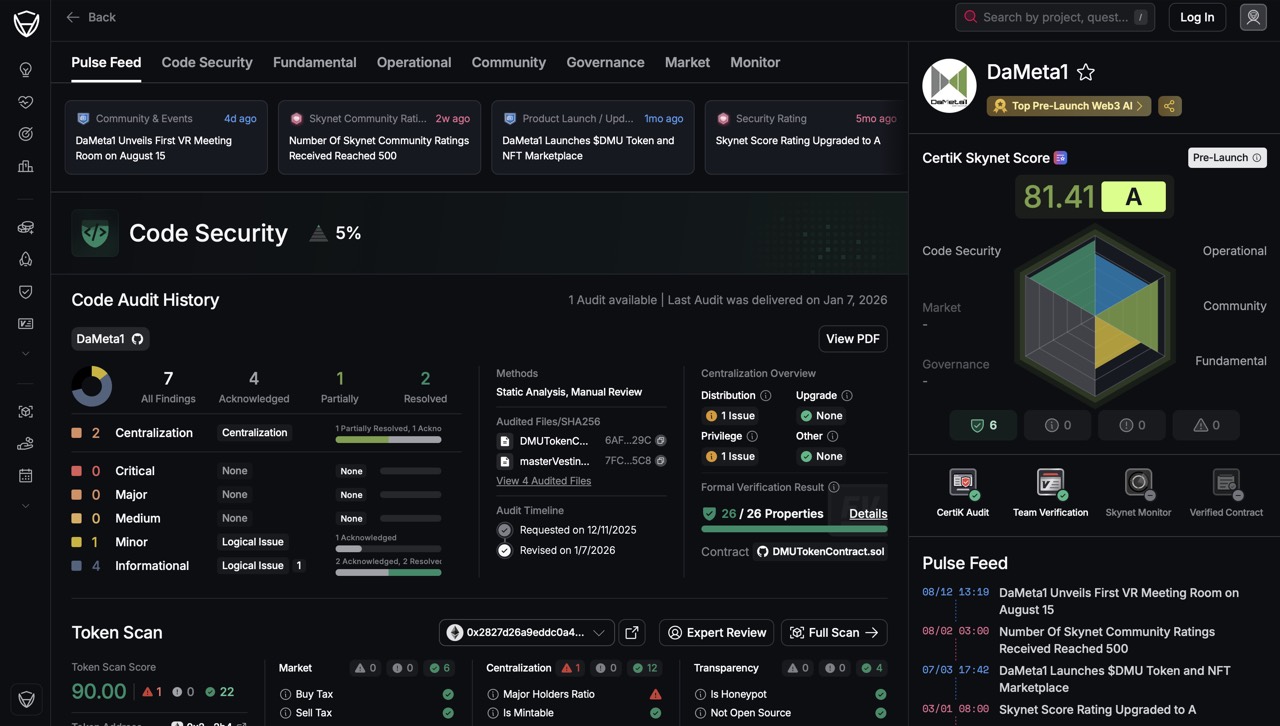
Task: Open the lightbulb icon in left sidebar
Action: (x=26, y=70)
